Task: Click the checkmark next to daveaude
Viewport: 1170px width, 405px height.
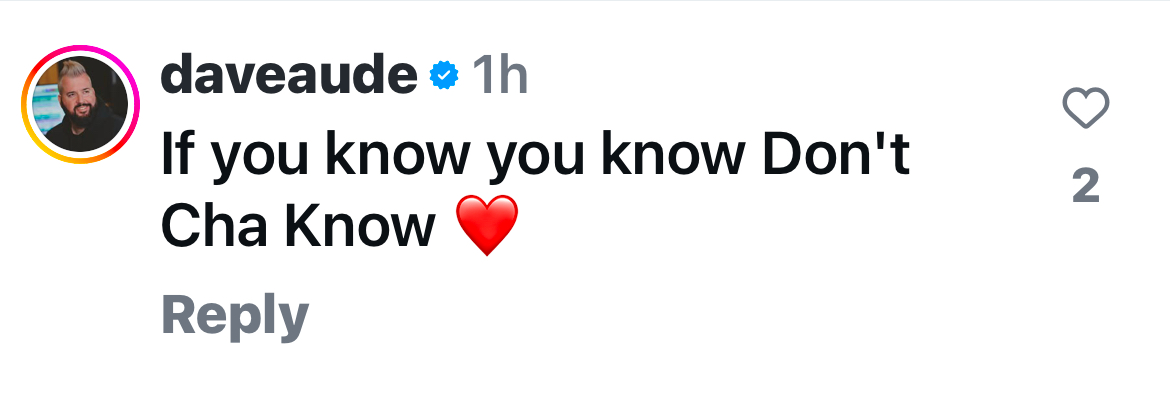Action: (x=444, y=75)
